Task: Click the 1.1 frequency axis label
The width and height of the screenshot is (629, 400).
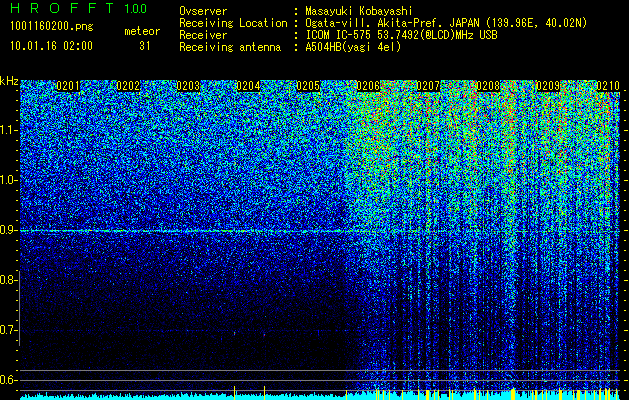Action: click(x=7, y=130)
